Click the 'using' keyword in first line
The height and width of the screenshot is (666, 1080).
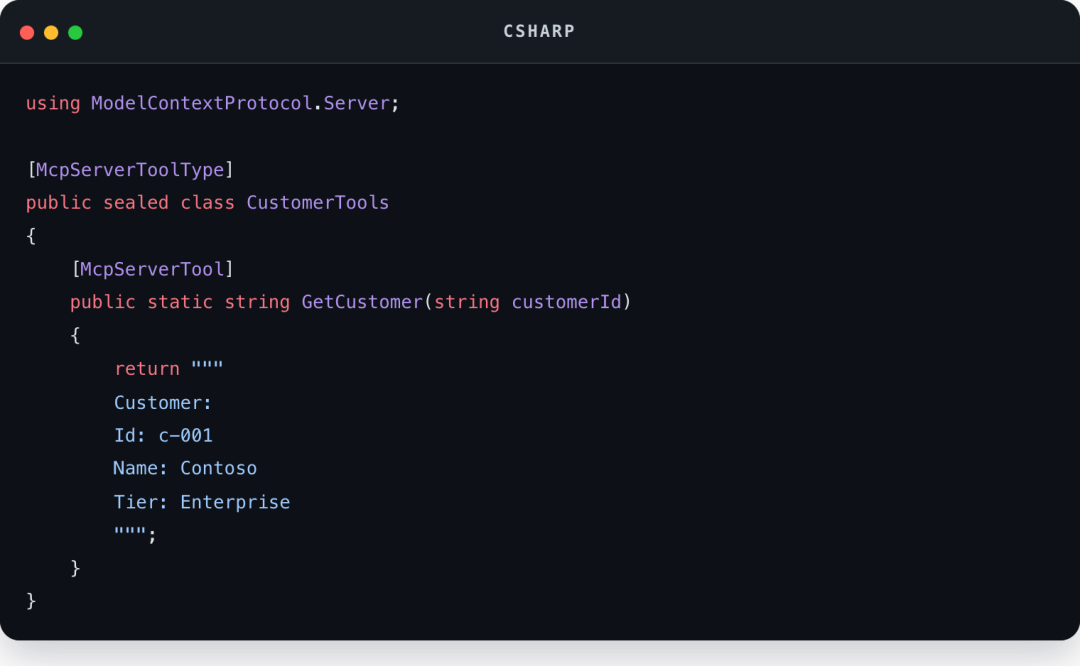(x=53, y=103)
